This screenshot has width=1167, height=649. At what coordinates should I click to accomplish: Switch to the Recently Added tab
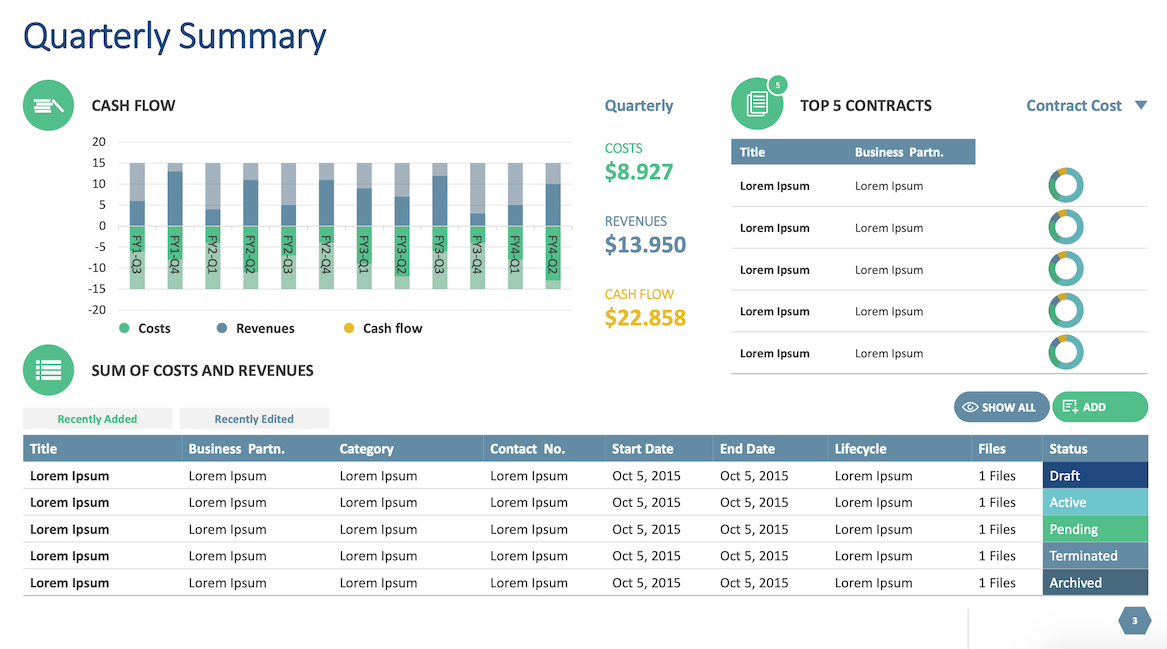[97, 419]
